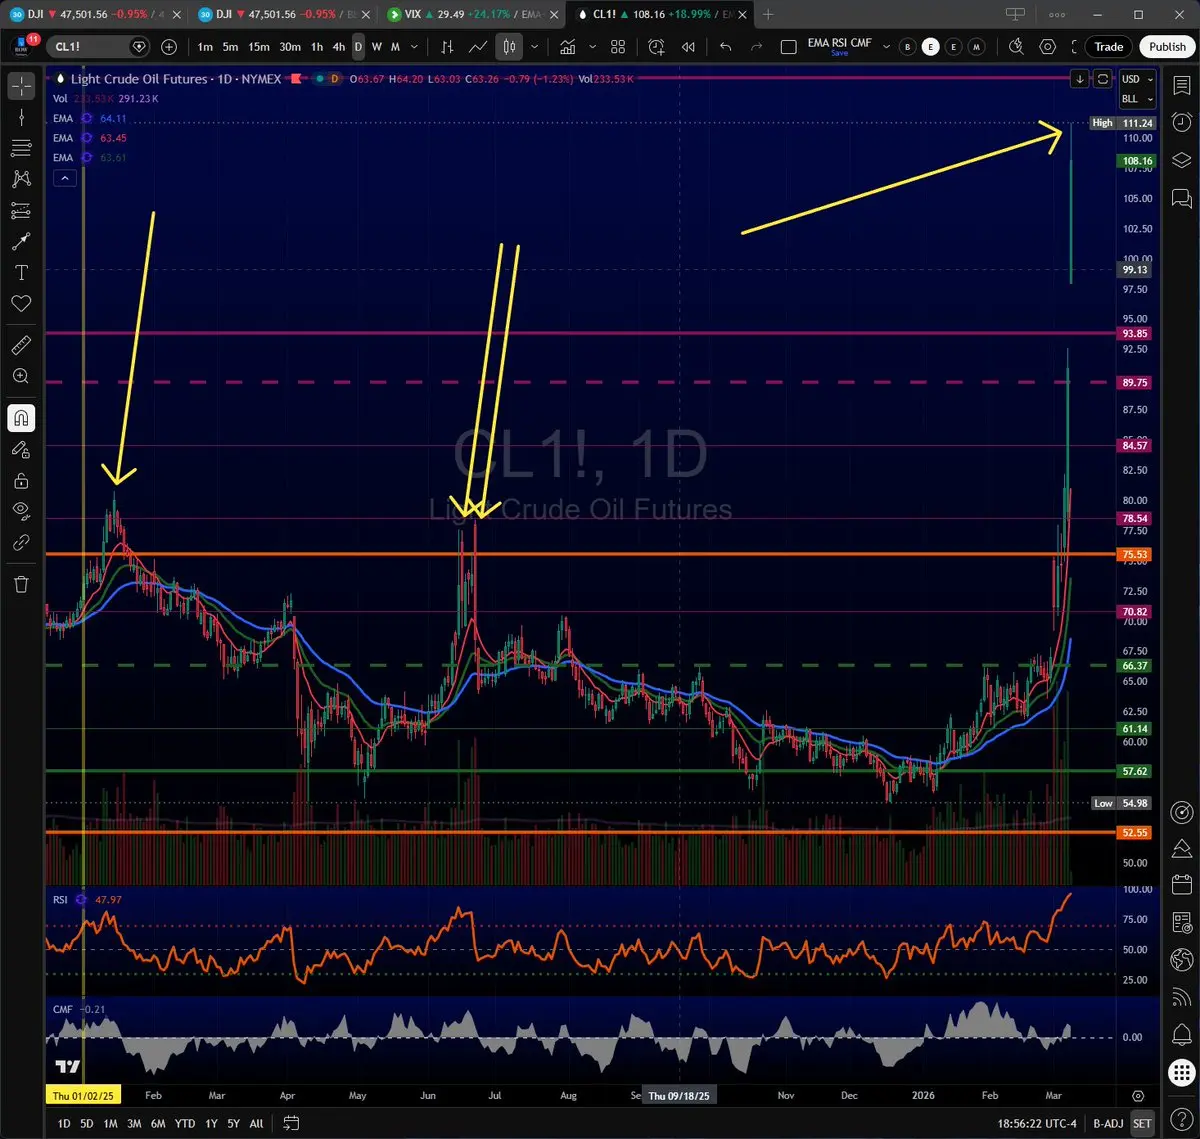
Task: Open the CL1! symbol search field
Action: [100, 47]
